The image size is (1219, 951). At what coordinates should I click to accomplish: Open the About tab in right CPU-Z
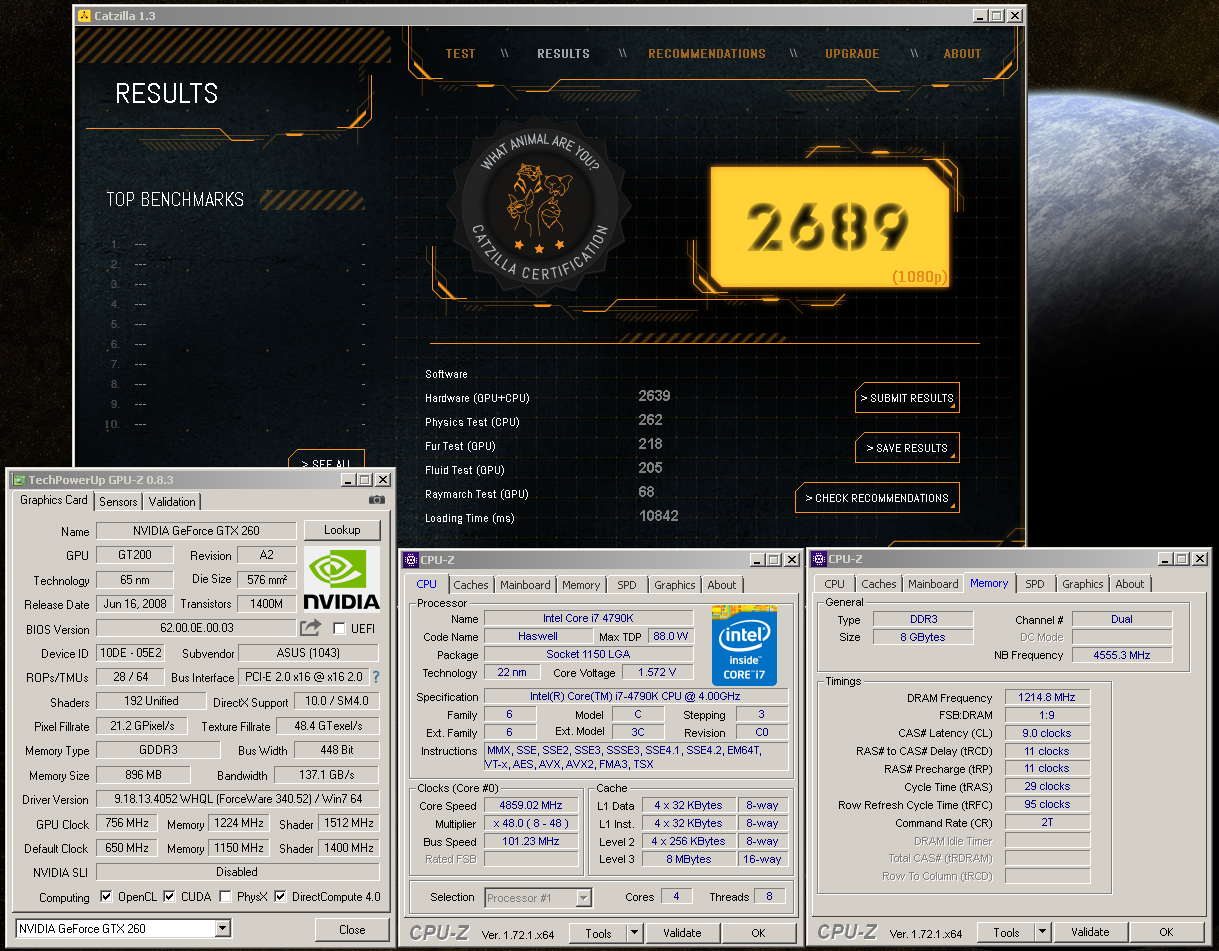(x=1130, y=584)
